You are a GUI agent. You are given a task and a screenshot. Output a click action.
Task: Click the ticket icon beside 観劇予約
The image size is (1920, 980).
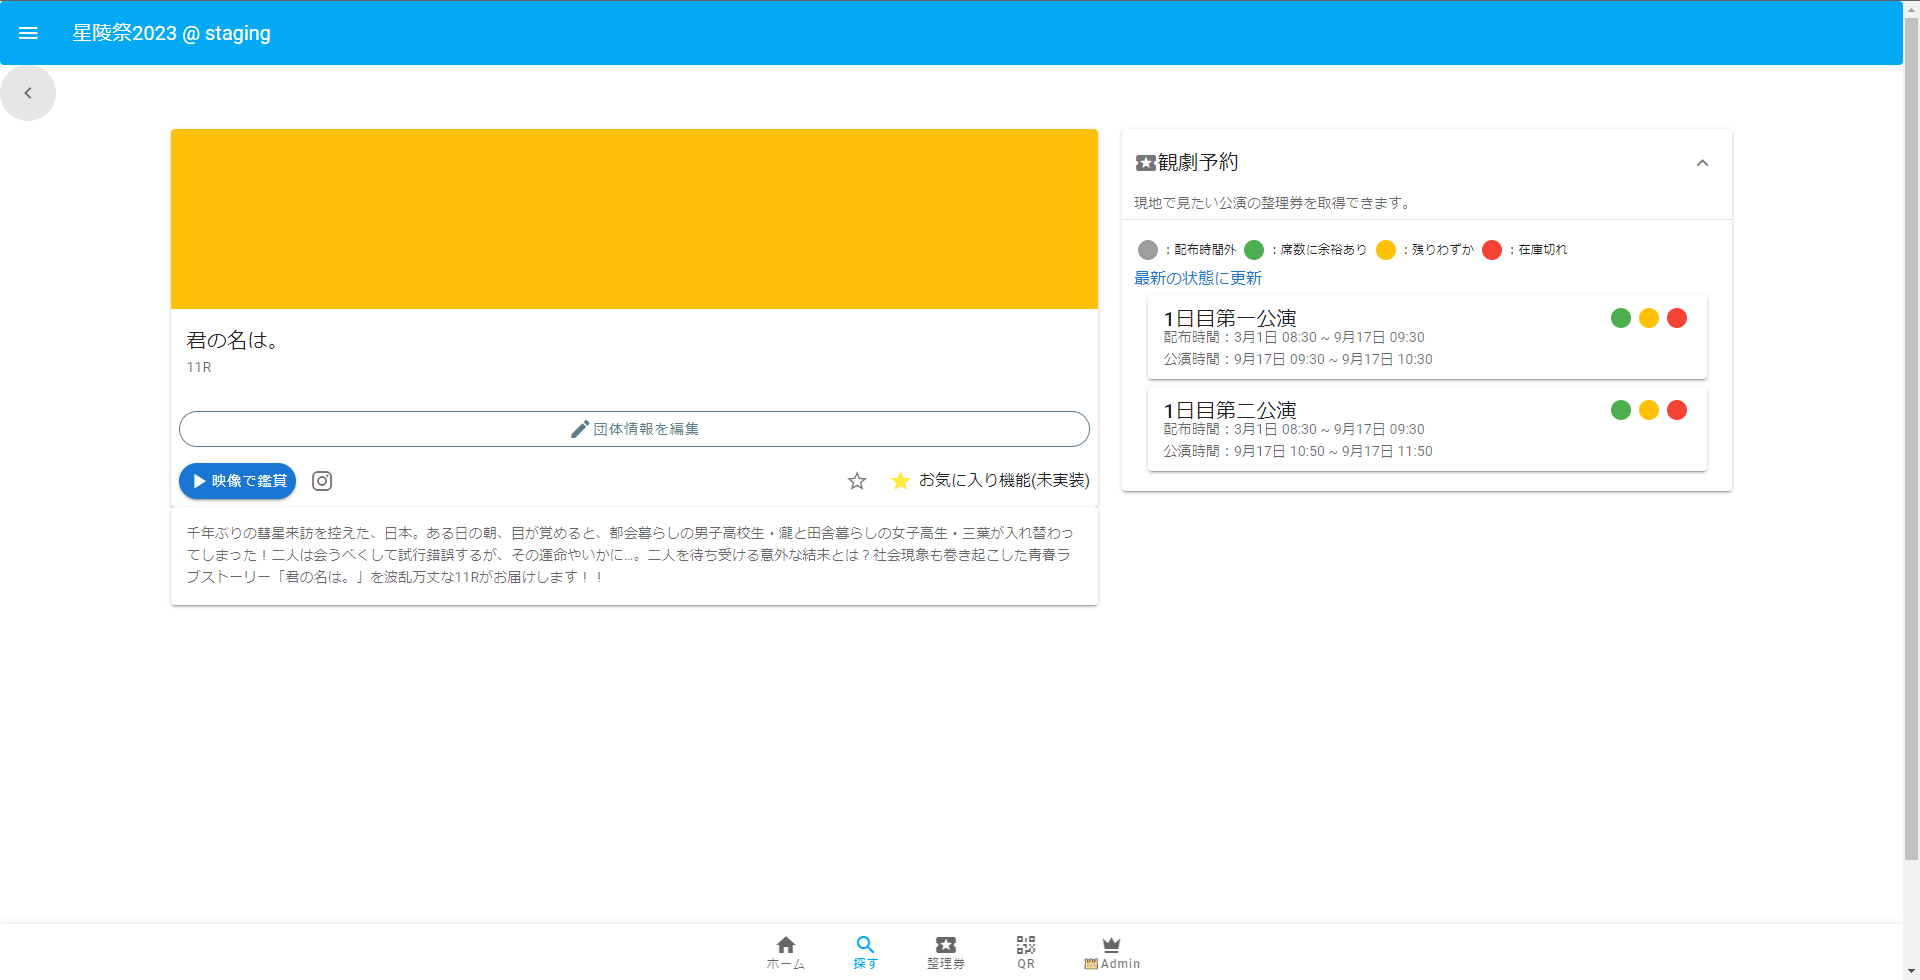(1146, 162)
